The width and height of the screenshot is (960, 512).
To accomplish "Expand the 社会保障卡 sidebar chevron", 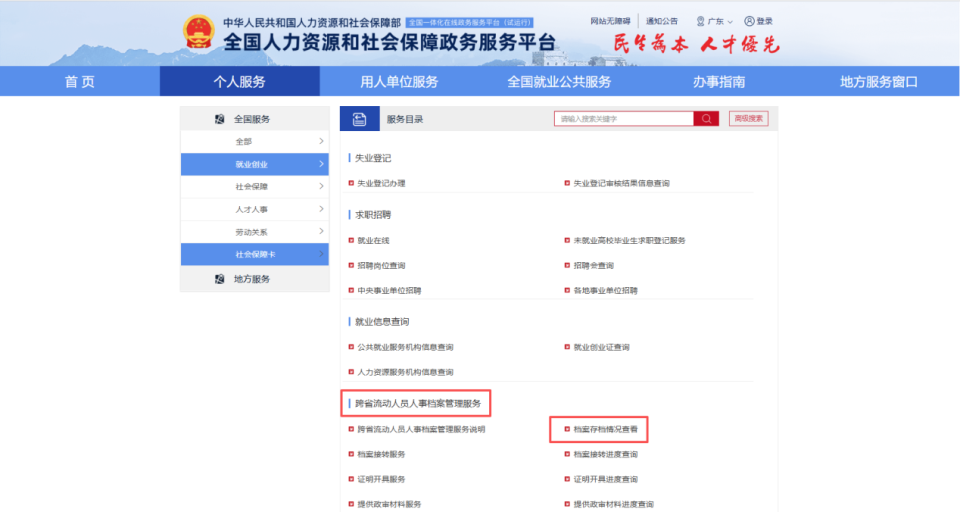I will point(321,254).
